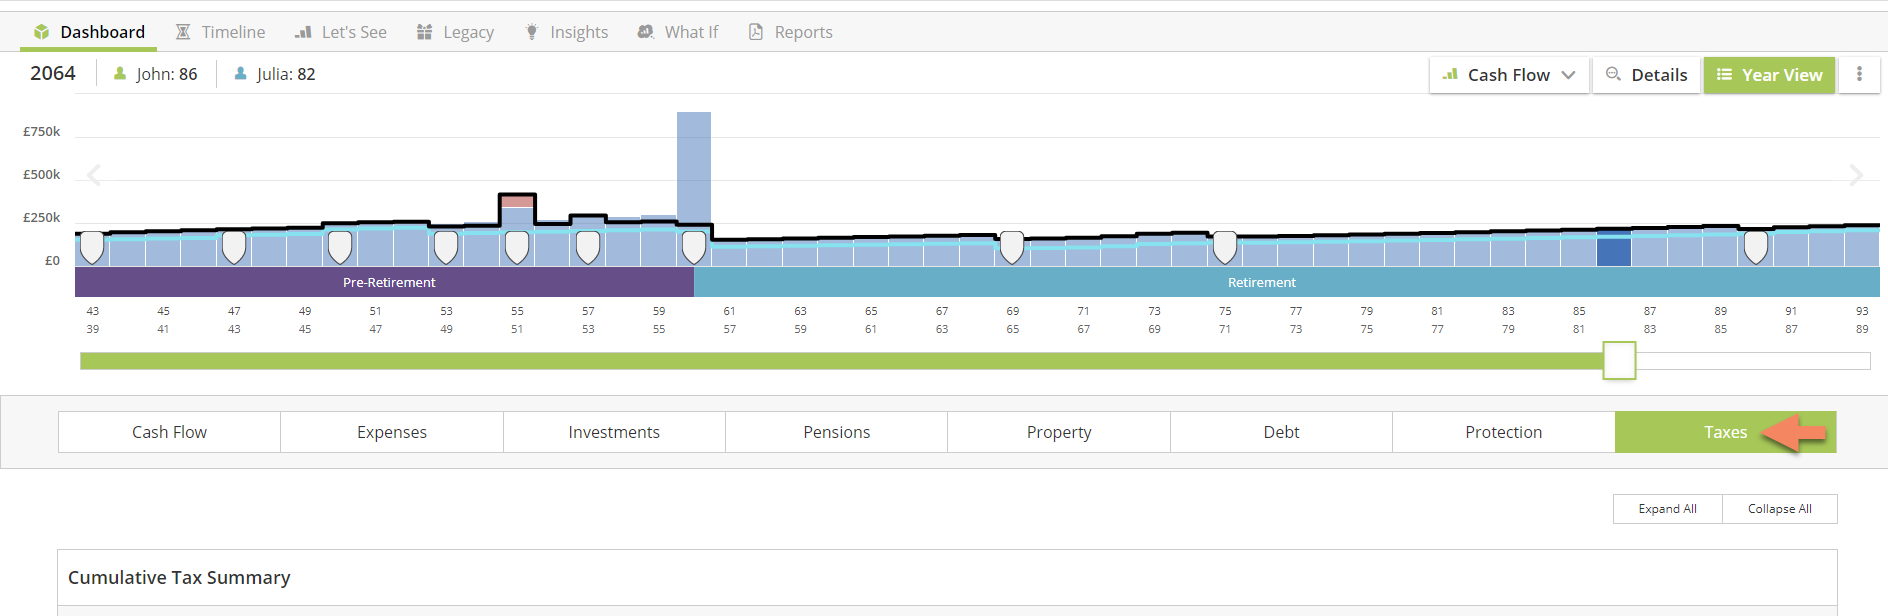Toggle the Year View button
The width and height of the screenshot is (1888, 616).
pyautogui.click(x=1769, y=75)
